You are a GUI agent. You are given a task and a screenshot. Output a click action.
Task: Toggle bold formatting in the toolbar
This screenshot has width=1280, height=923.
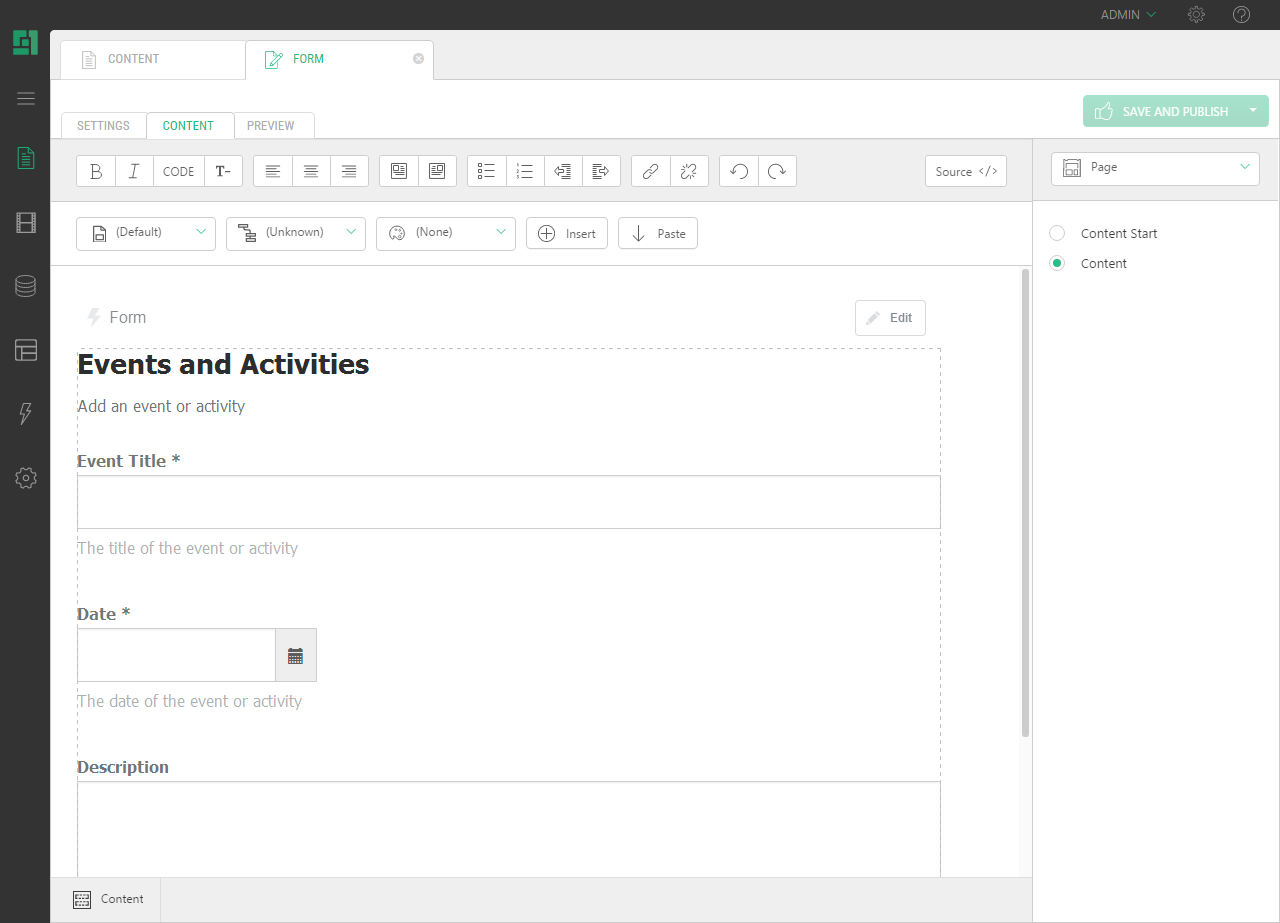tap(96, 171)
